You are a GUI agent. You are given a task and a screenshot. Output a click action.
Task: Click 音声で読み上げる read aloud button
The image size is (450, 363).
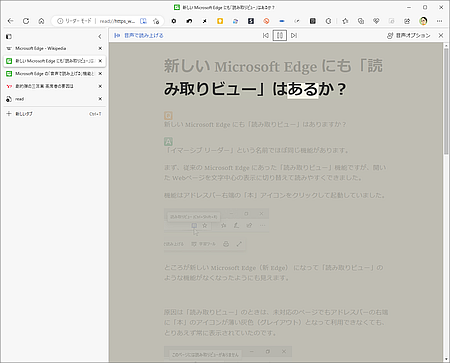139,35
